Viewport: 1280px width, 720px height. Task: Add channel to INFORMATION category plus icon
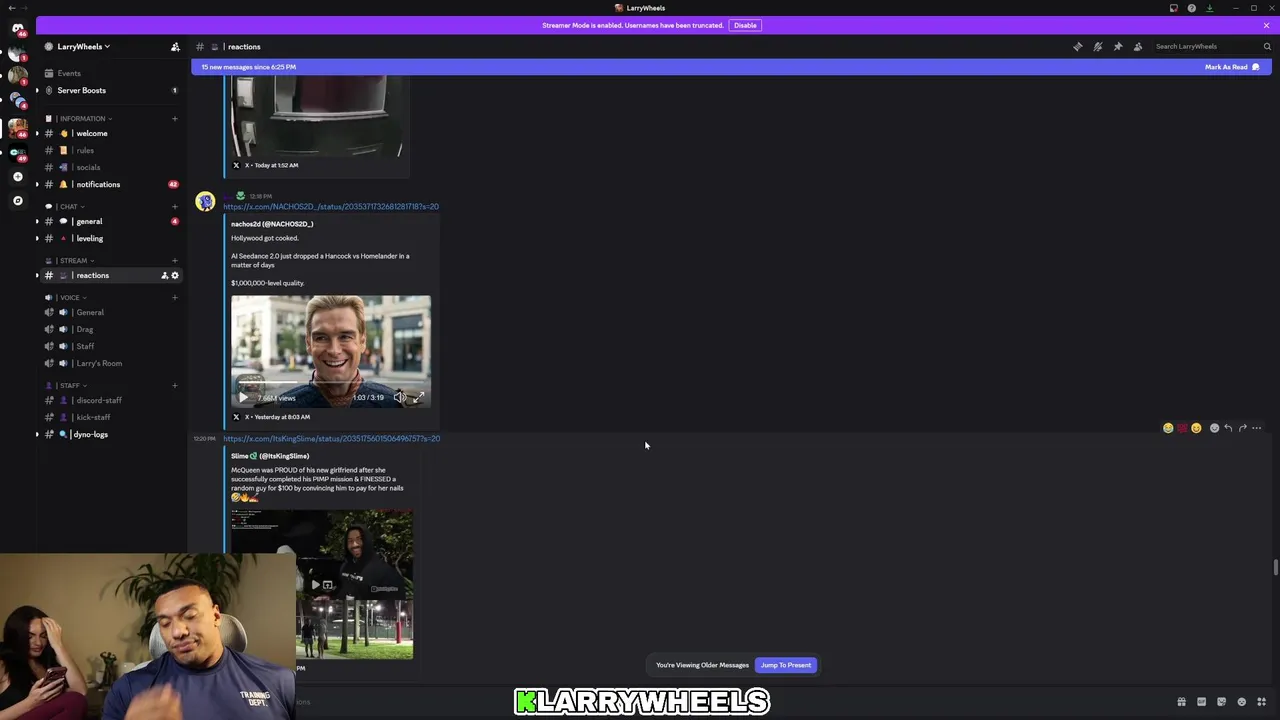pyautogui.click(x=174, y=119)
